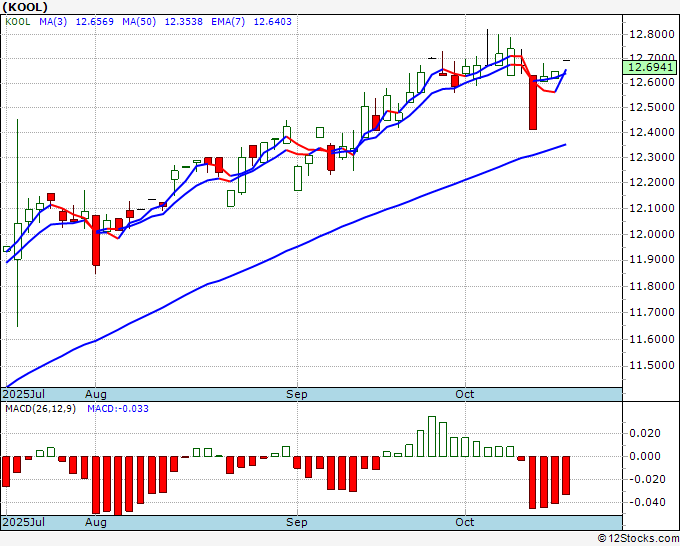This screenshot has height=546, width=680.
Task: Select the 12.4000 price axis label
Action: pos(652,132)
